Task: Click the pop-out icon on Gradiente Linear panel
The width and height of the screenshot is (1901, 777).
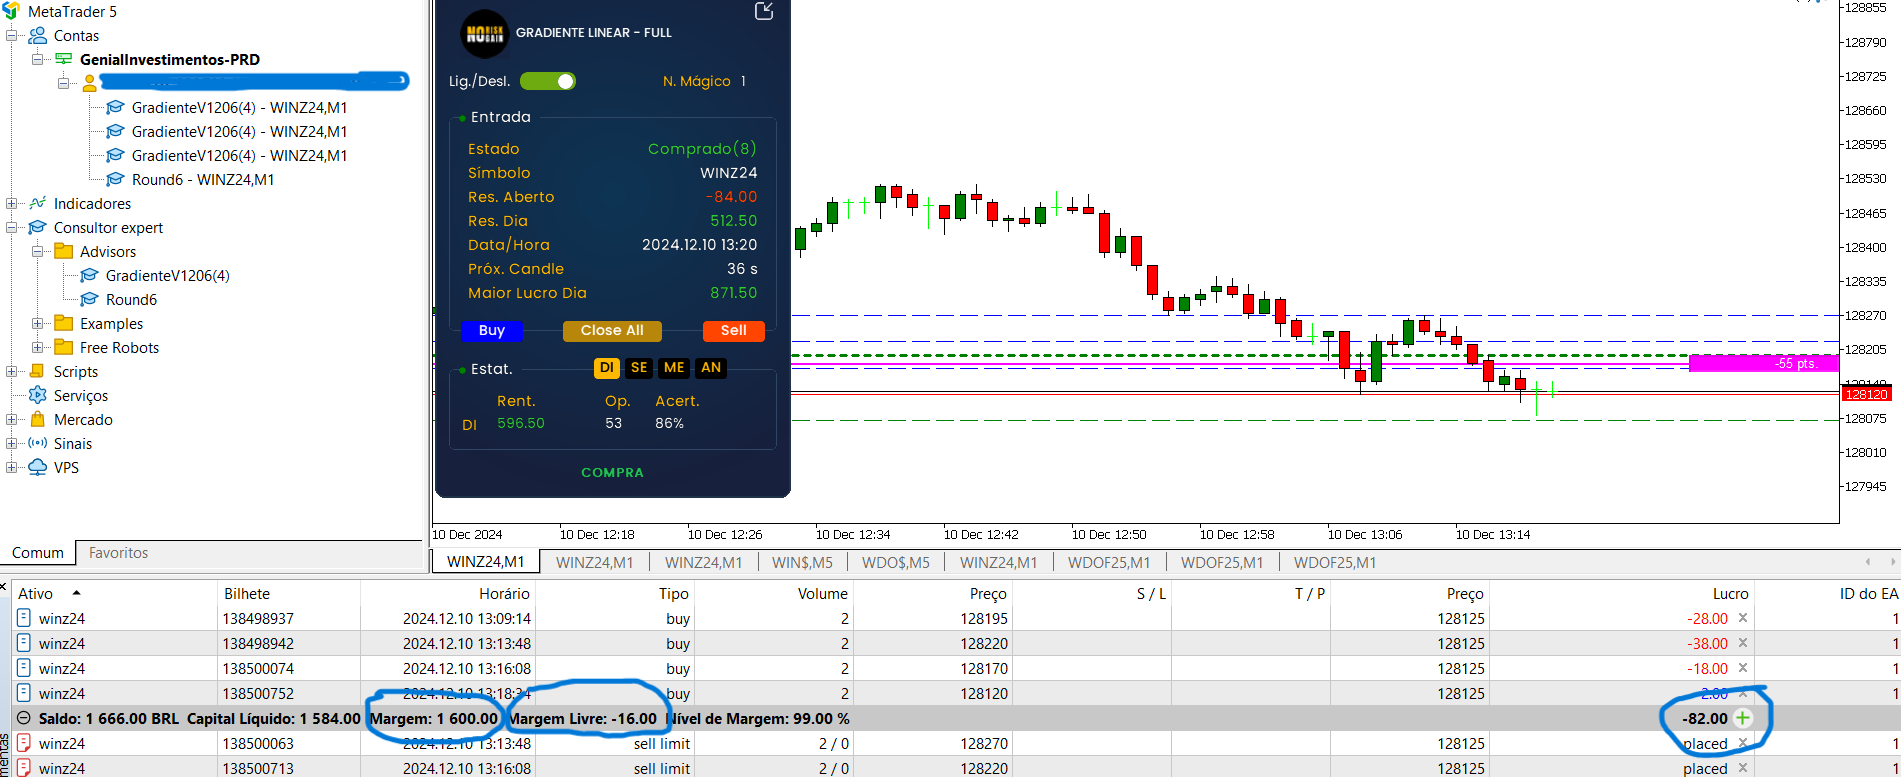Action: [x=764, y=11]
